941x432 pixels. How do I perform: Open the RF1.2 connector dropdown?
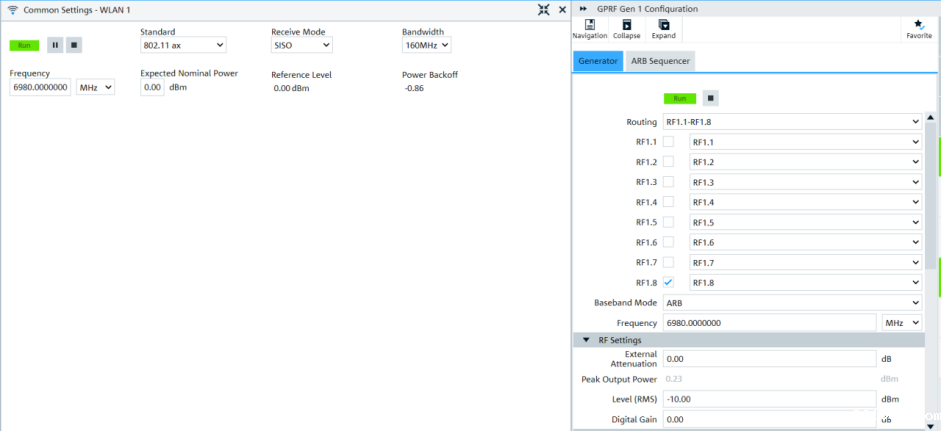tap(805, 162)
